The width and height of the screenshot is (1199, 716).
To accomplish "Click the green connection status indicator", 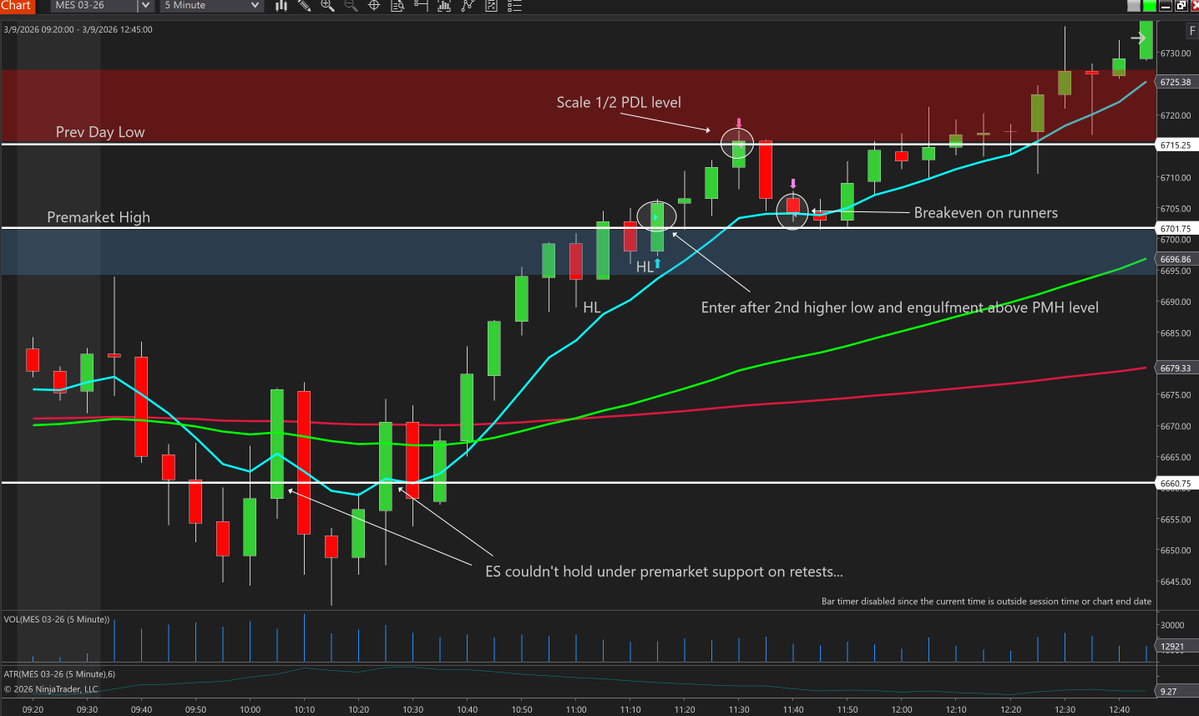I will tap(1149, 5).
